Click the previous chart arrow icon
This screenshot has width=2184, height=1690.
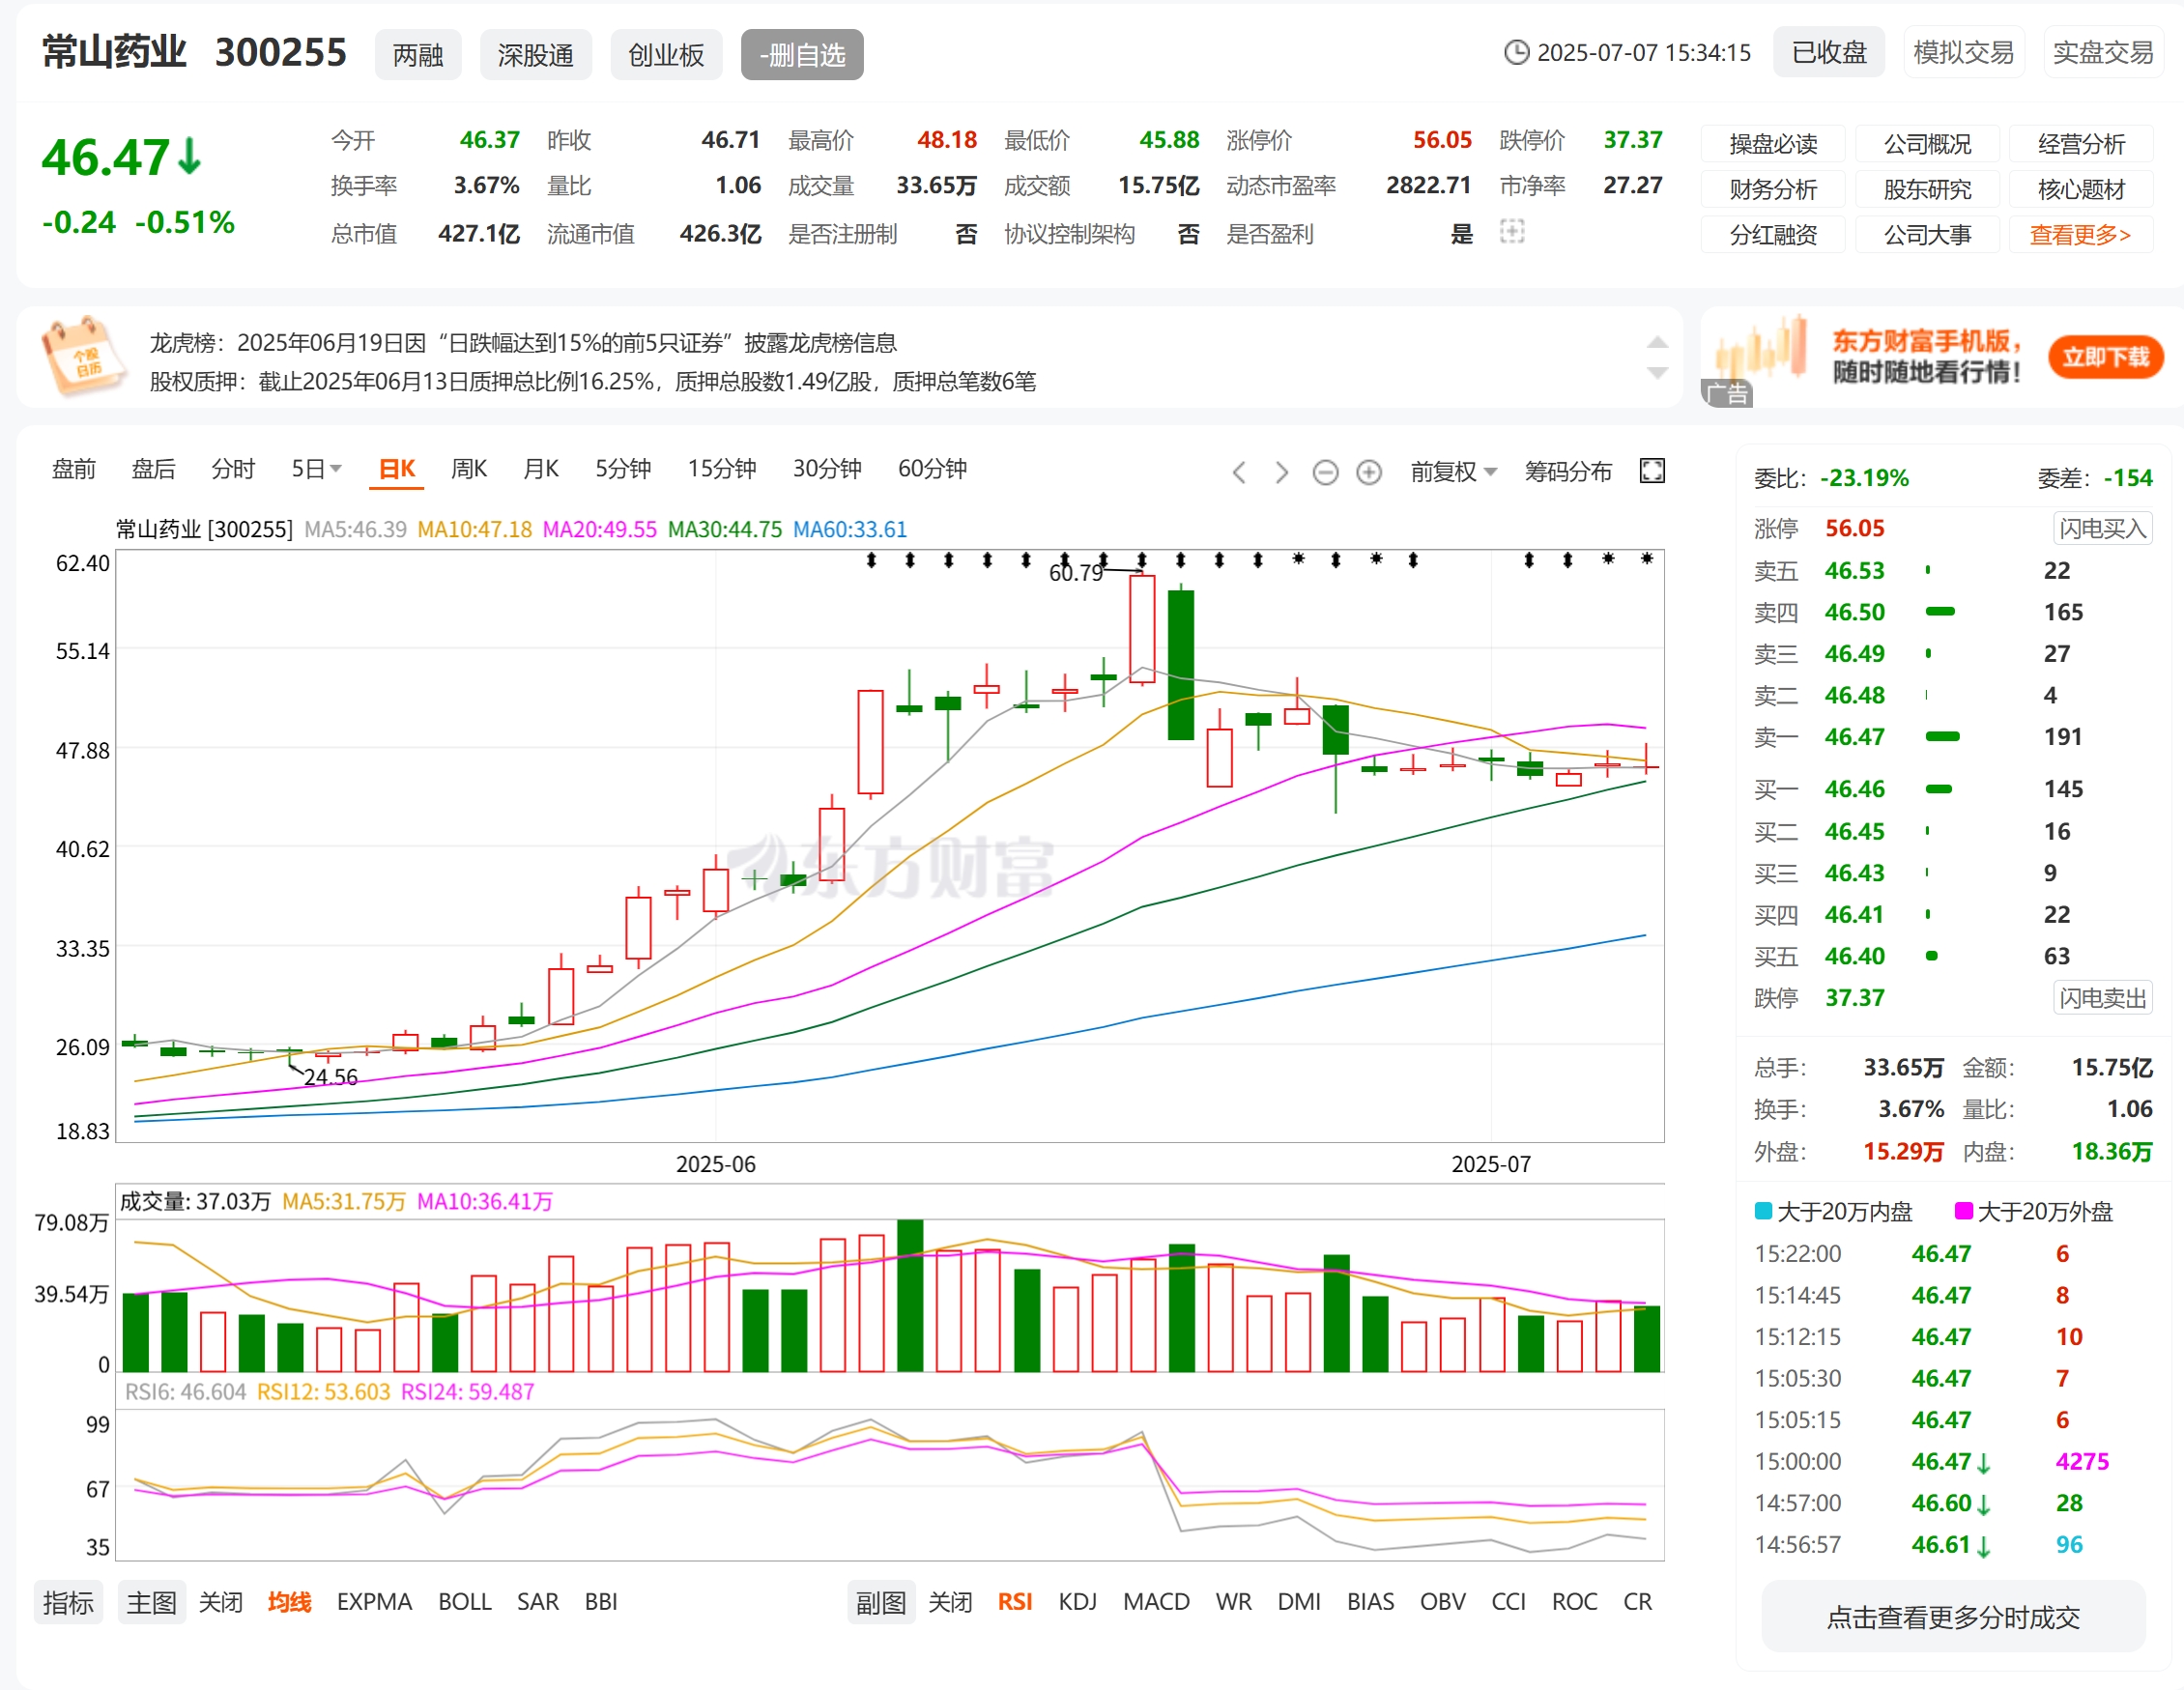[1239, 472]
